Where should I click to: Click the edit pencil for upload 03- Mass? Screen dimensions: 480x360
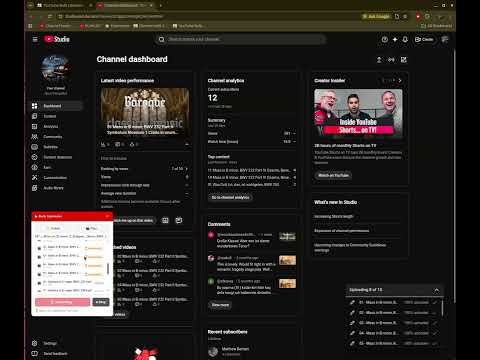(352, 323)
